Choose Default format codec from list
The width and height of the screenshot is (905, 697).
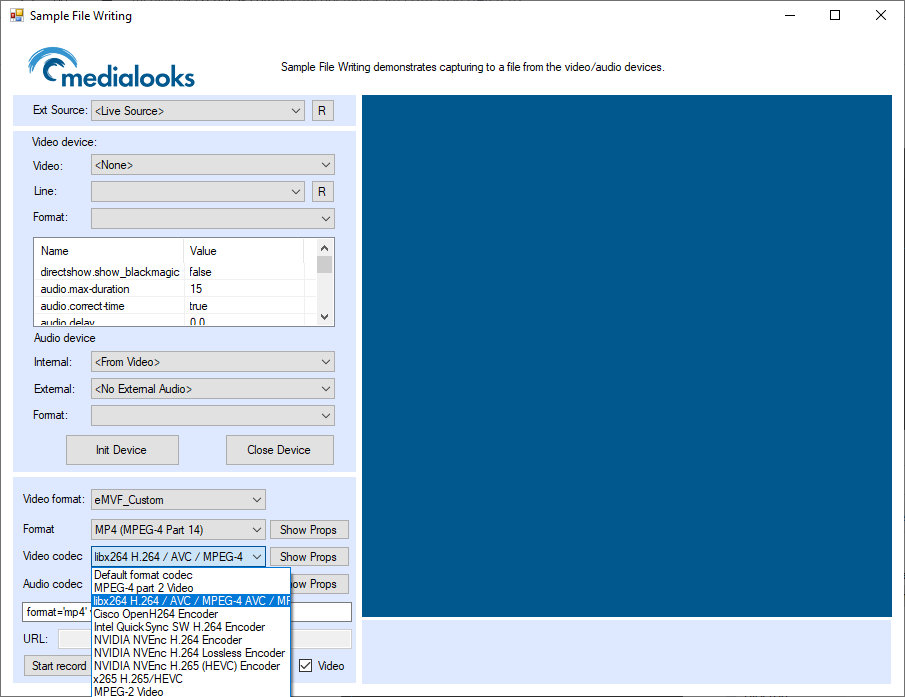coord(191,575)
